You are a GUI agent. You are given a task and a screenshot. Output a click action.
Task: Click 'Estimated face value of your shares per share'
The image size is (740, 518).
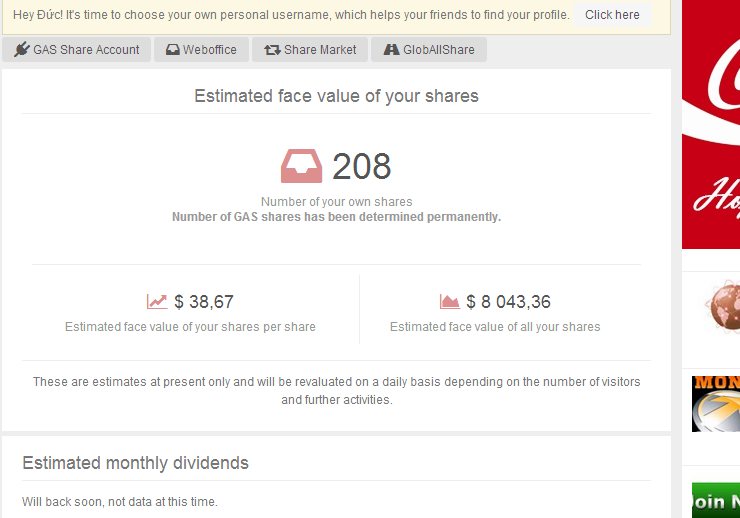pyautogui.click(x=190, y=327)
